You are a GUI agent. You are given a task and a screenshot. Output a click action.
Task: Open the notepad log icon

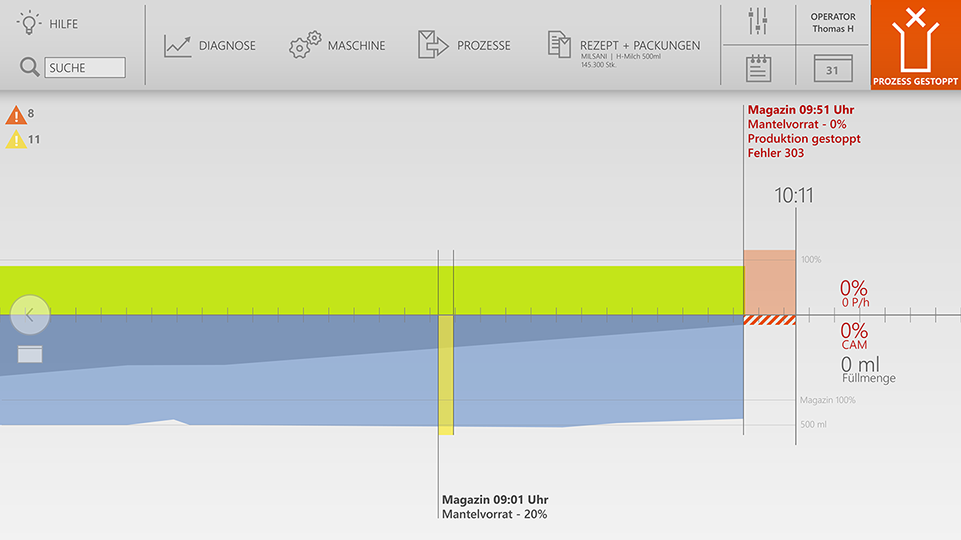pyautogui.click(x=758, y=68)
